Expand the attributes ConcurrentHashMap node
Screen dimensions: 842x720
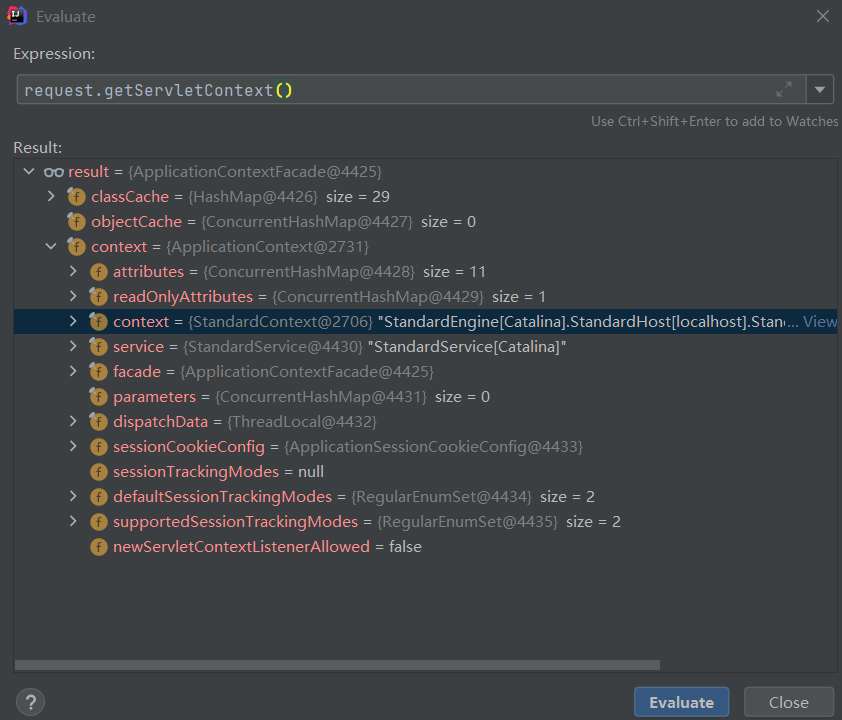(73, 272)
